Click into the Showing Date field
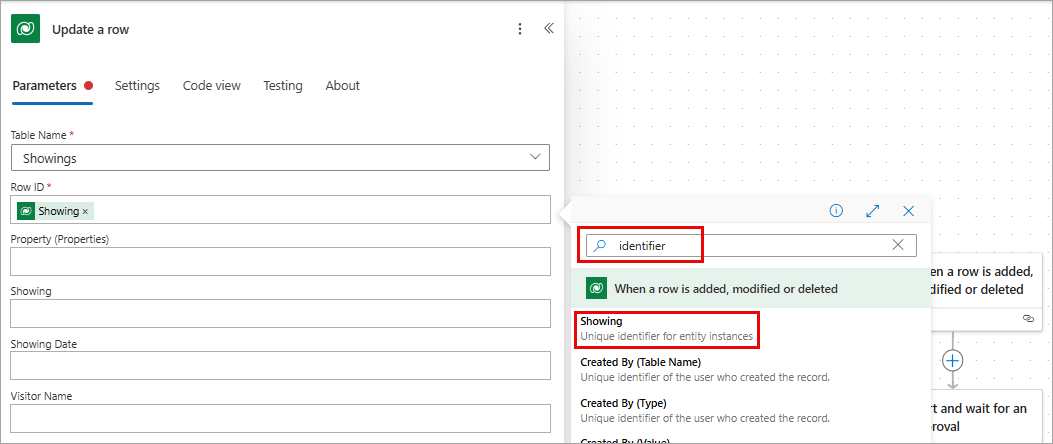The height and width of the screenshot is (444, 1053). tap(280, 366)
